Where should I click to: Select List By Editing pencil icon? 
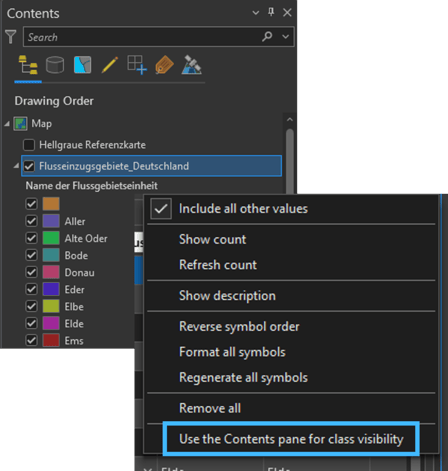click(x=110, y=65)
